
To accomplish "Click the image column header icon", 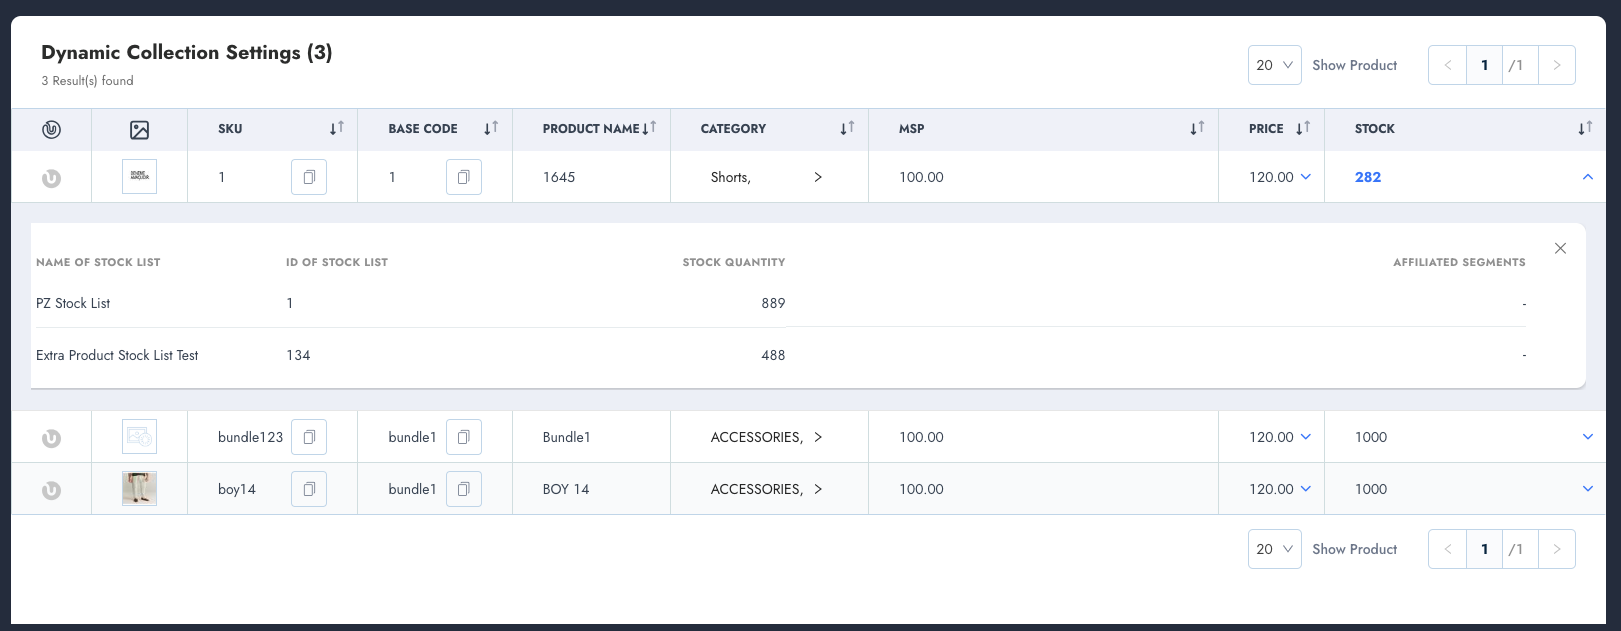I will click(x=139, y=129).
